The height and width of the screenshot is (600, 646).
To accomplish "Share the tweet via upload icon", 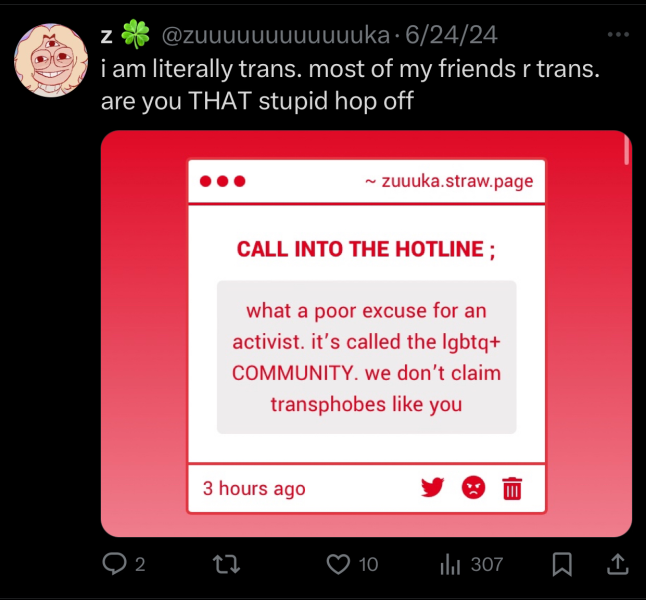I will click(x=618, y=564).
